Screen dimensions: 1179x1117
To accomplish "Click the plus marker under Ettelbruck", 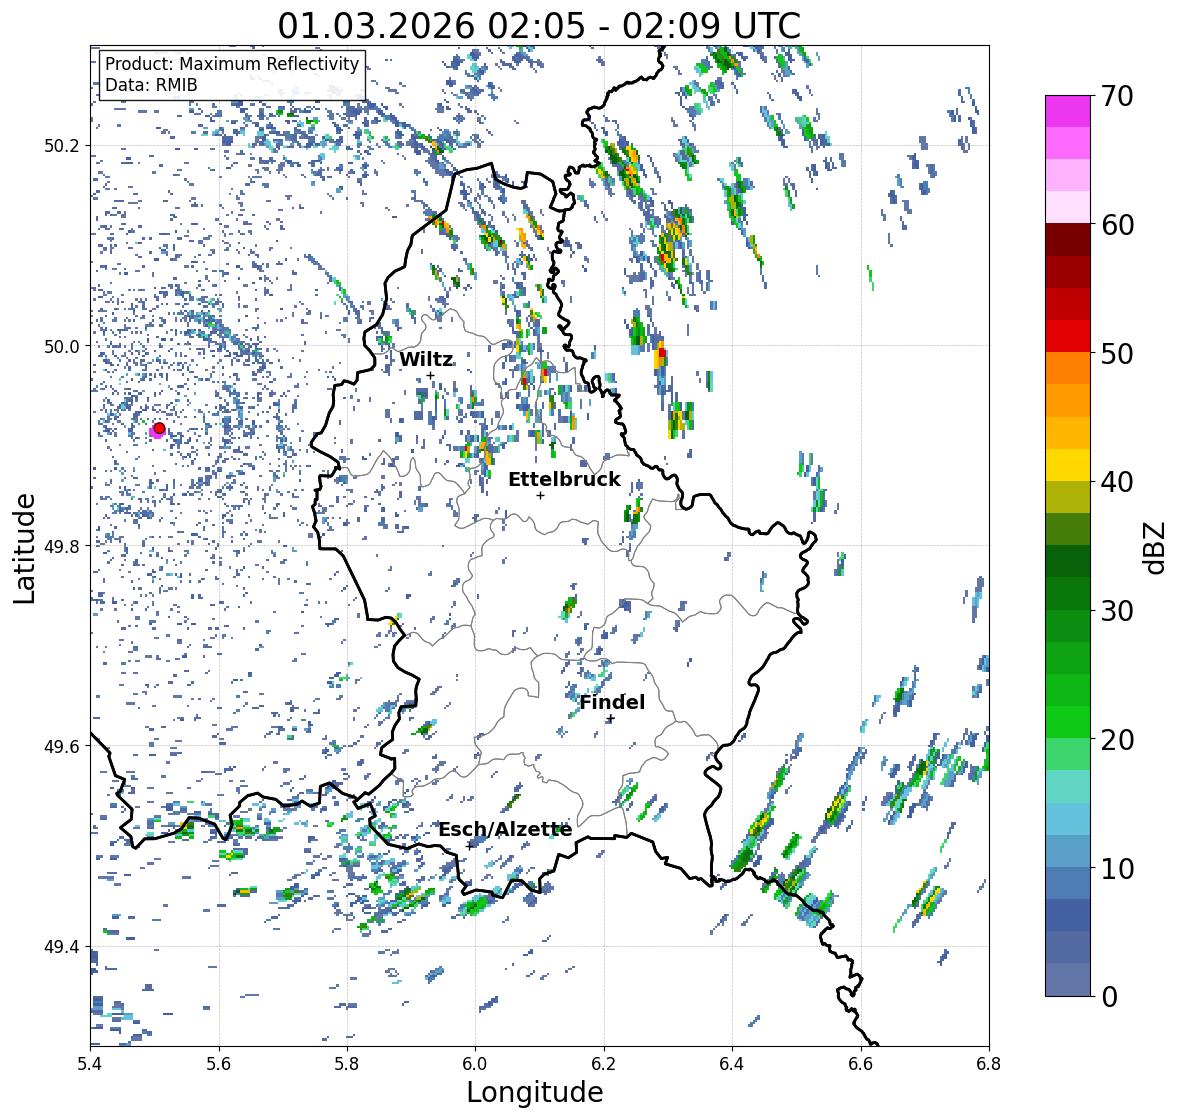I will pyautogui.click(x=540, y=495).
